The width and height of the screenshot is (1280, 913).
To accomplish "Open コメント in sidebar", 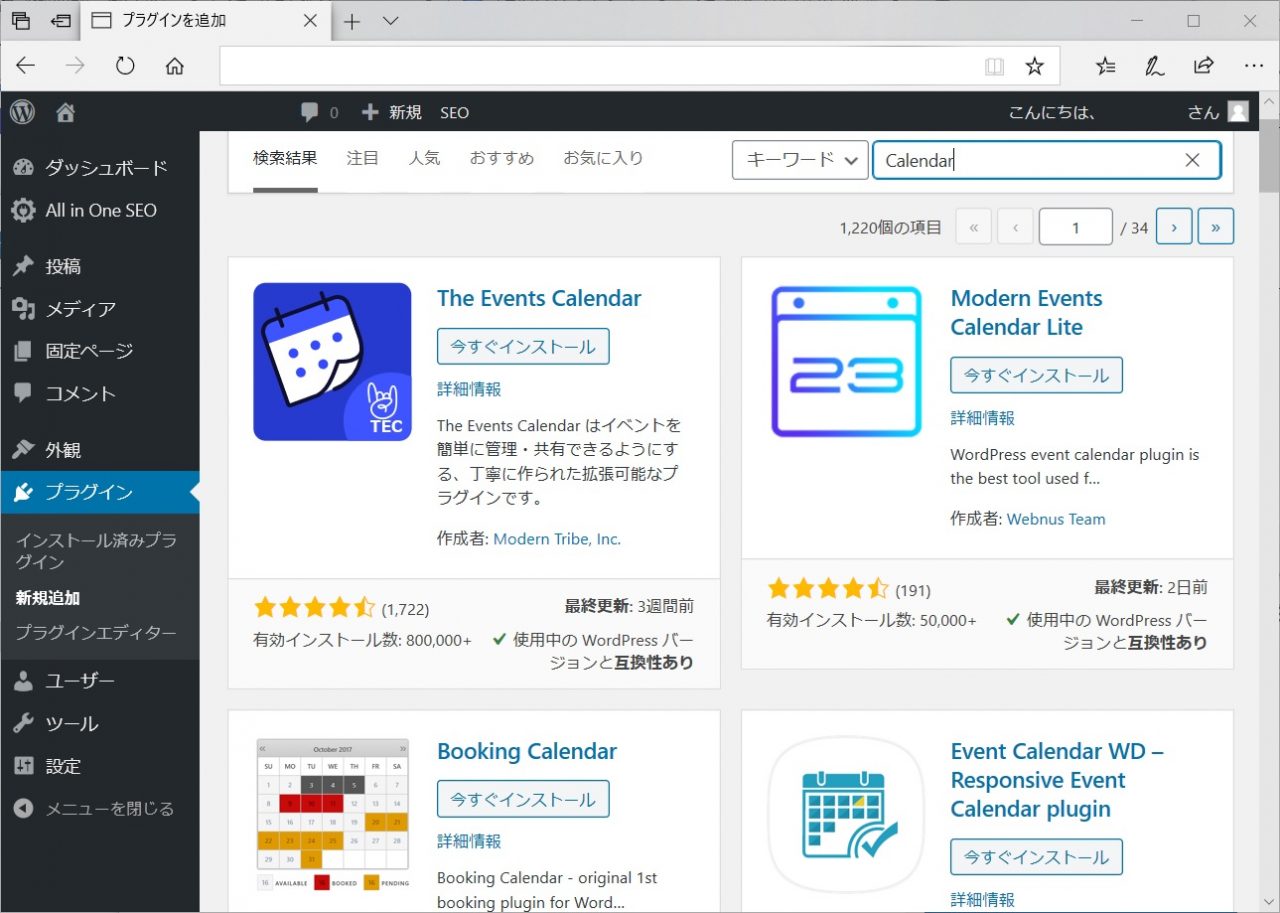I will point(100,393).
